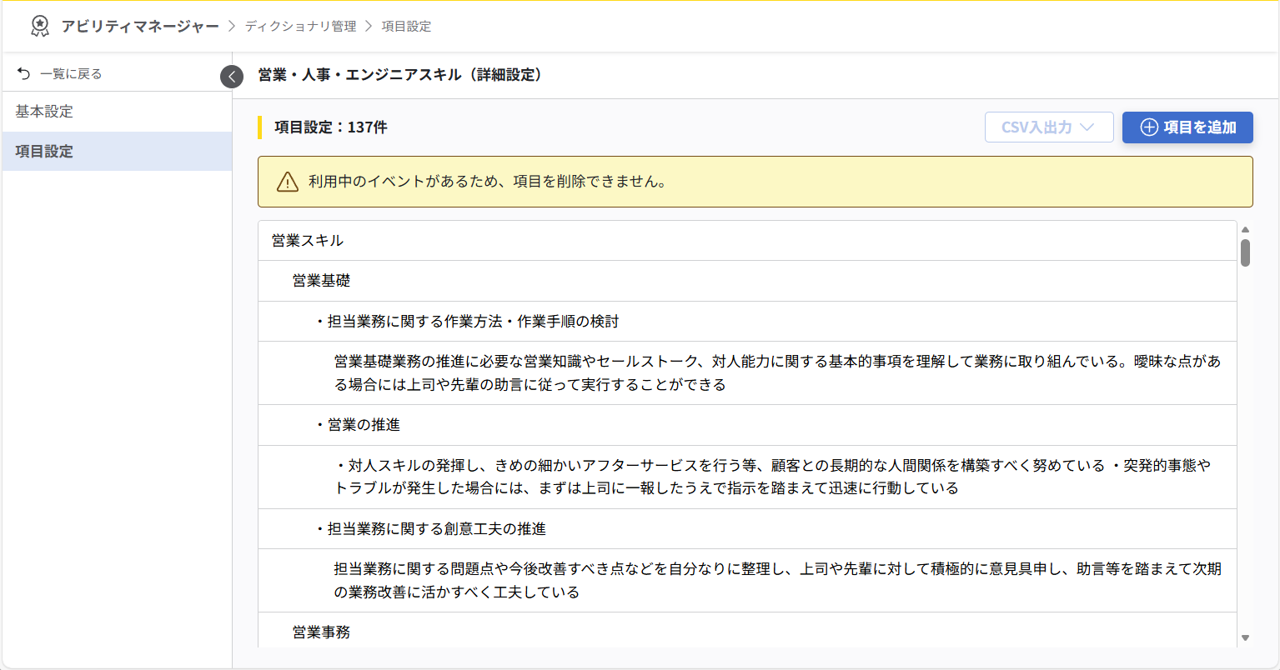The height and width of the screenshot is (670, 1280).
Task: Open the CSV入出力 dropdown menu
Action: pos(1048,126)
